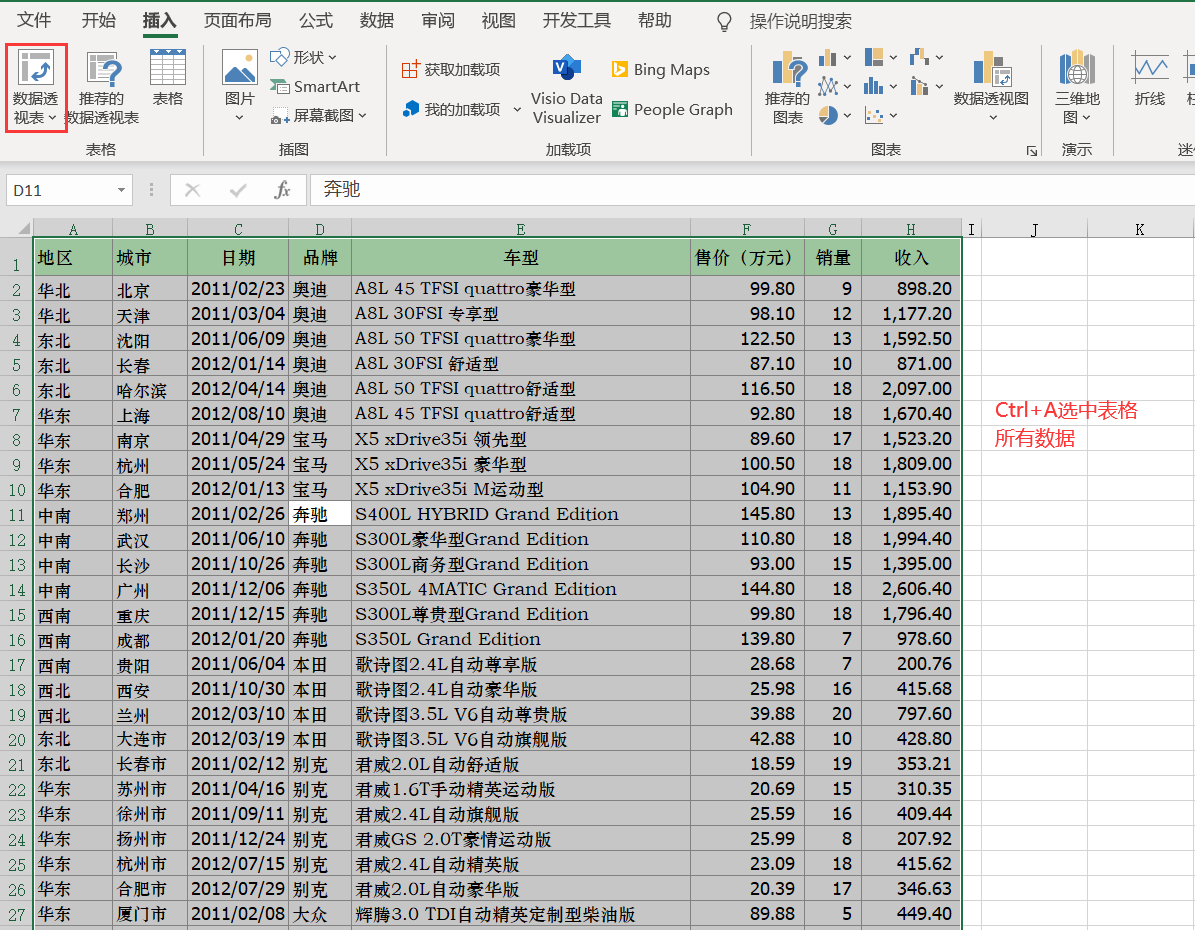Expand the 图片 dropdown arrow
The height and width of the screenshot is (930, 1195).
(x=239, y=117)
